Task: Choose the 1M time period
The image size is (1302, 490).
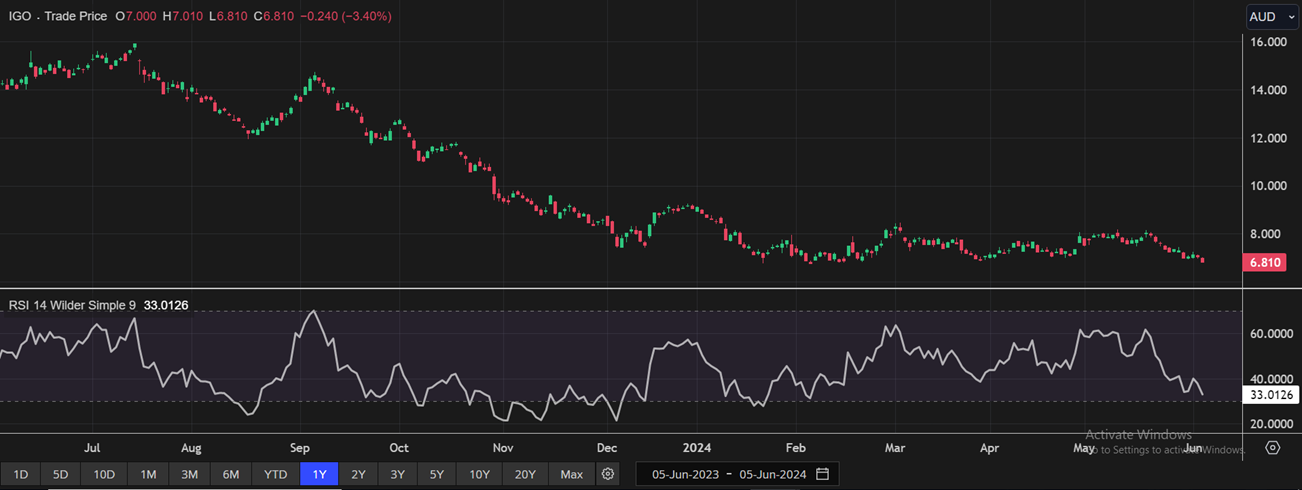Action: point(148,473)
